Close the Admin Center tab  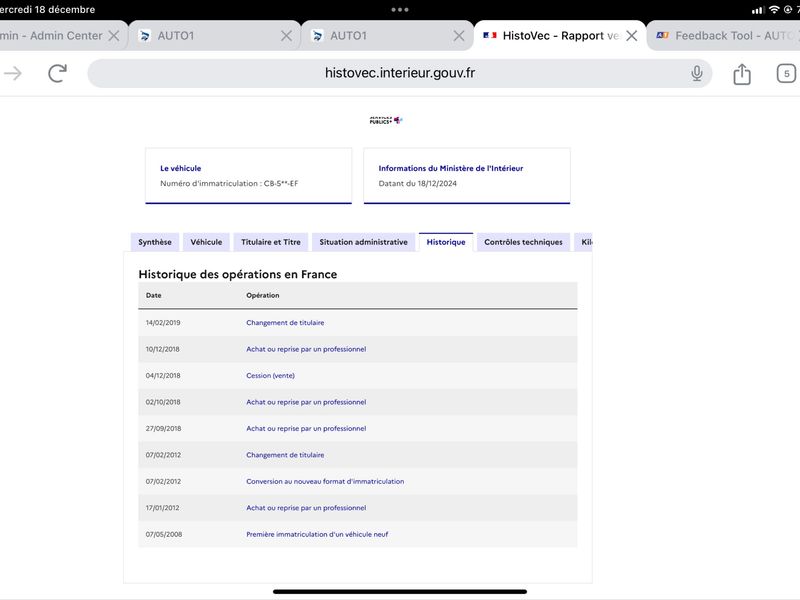pyautogui.click(x=114, y=36)
